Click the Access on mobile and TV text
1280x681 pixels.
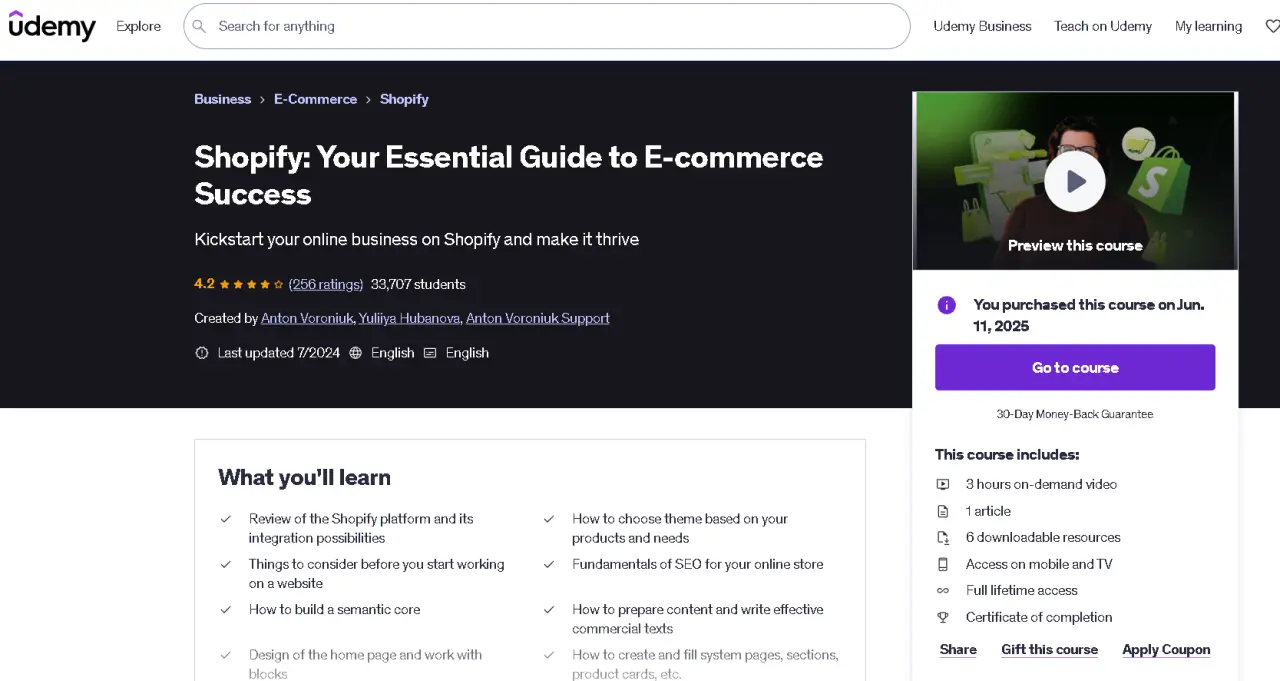point(1039,564)
